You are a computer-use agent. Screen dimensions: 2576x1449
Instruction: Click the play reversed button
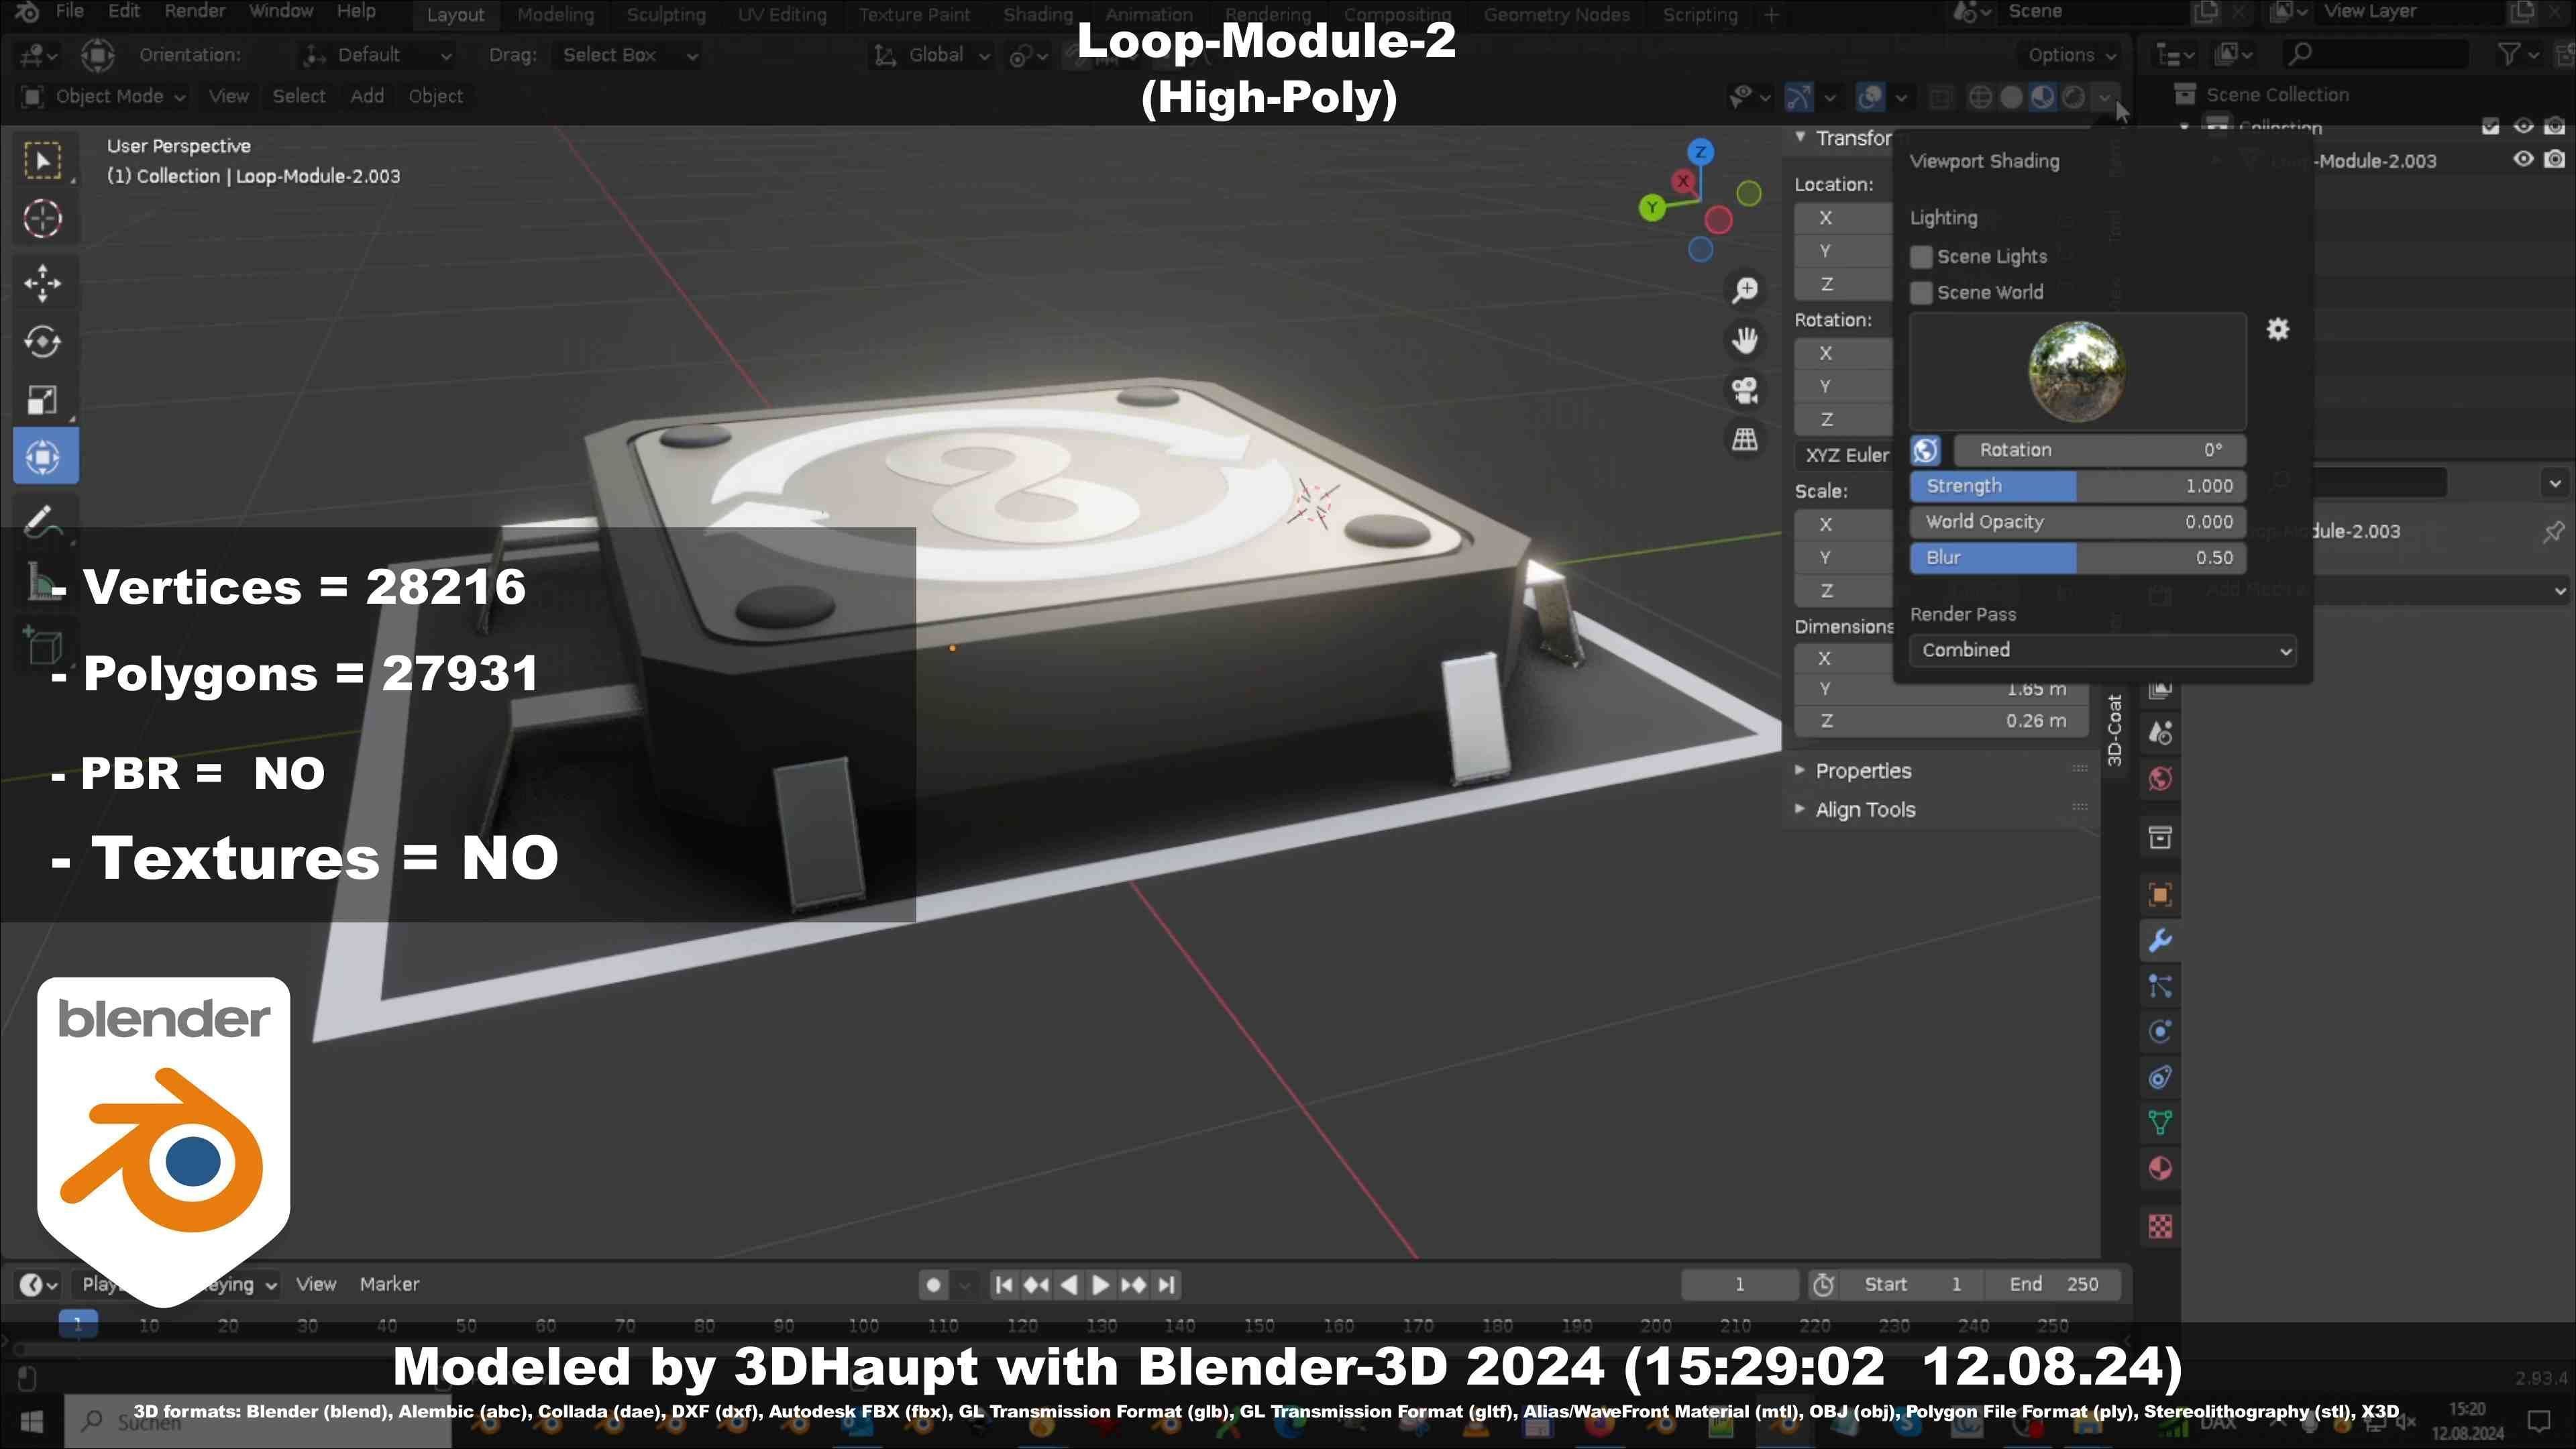[1068, 1285]
